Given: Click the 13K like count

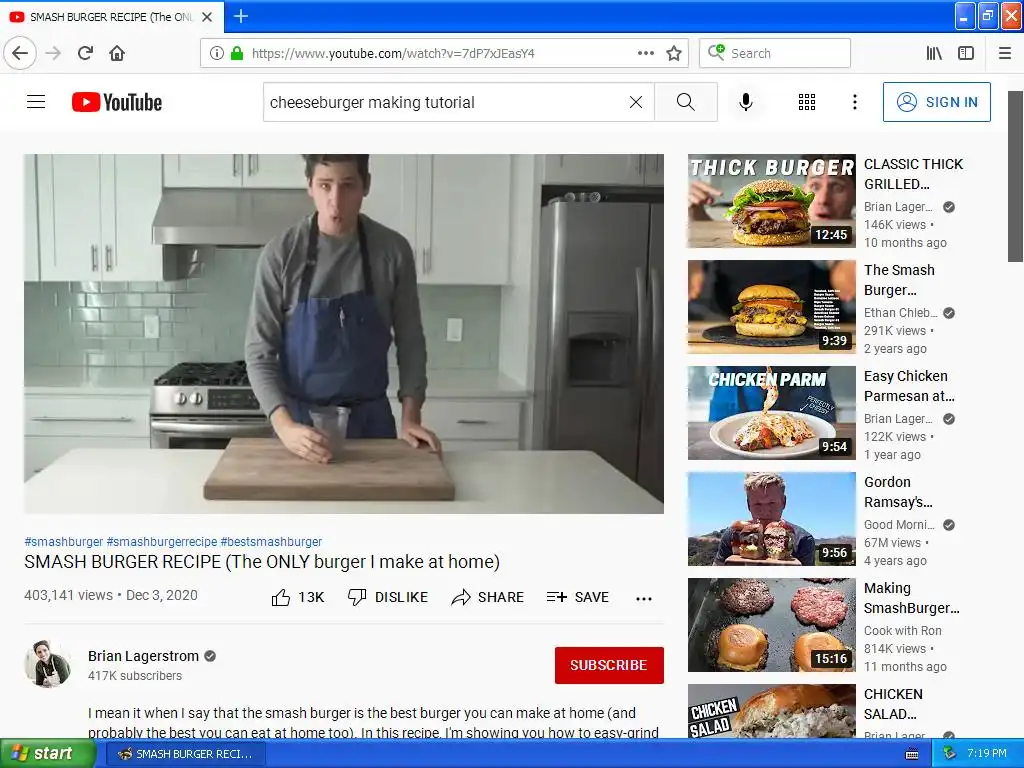Looking at the screenshot, I should [312, 597].
